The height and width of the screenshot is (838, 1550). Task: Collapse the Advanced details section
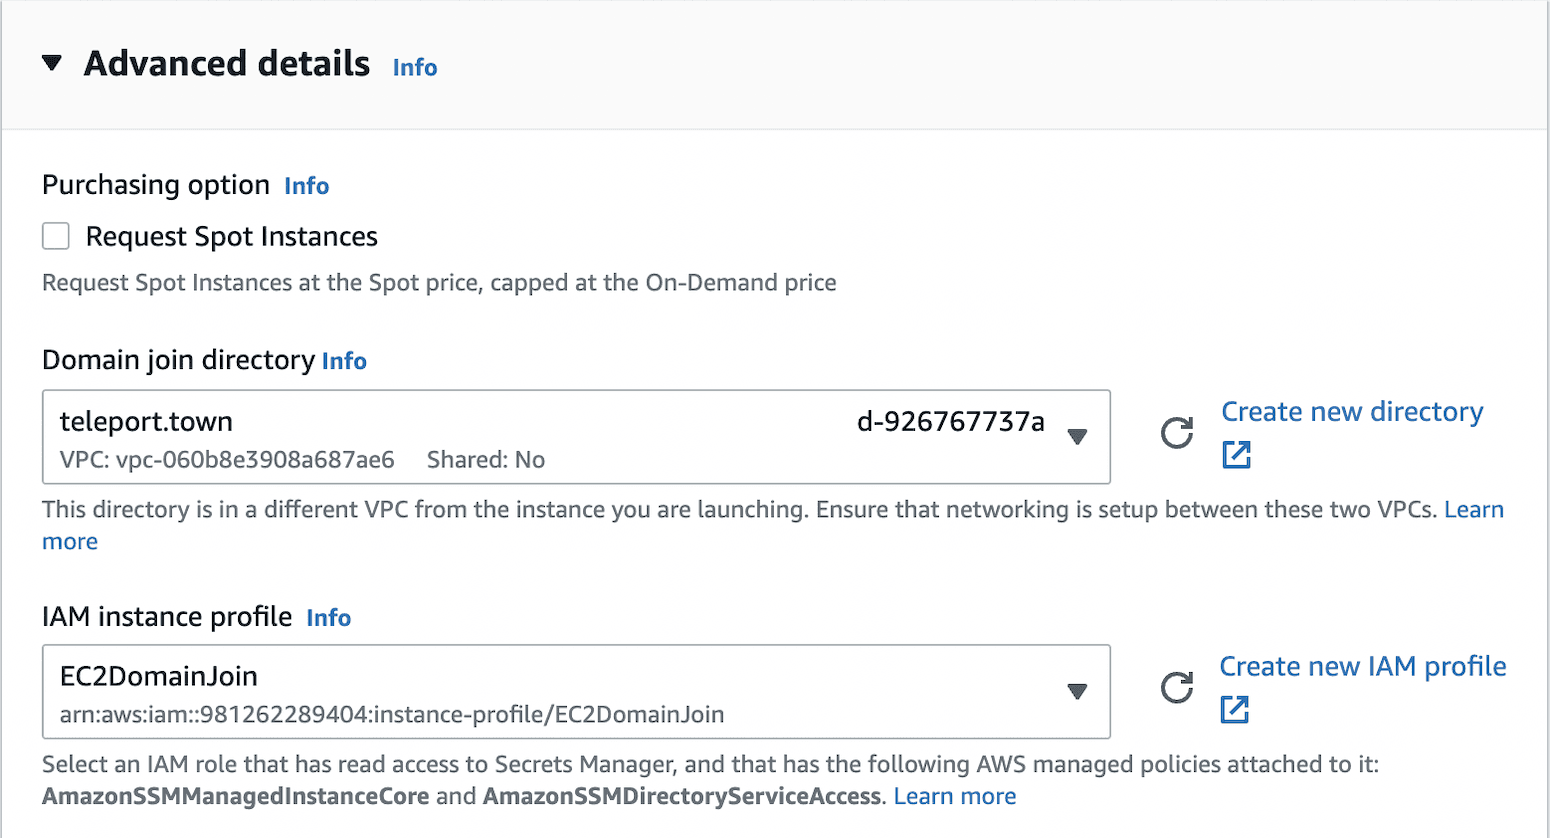pyautogui.click(x=52, y=62)
